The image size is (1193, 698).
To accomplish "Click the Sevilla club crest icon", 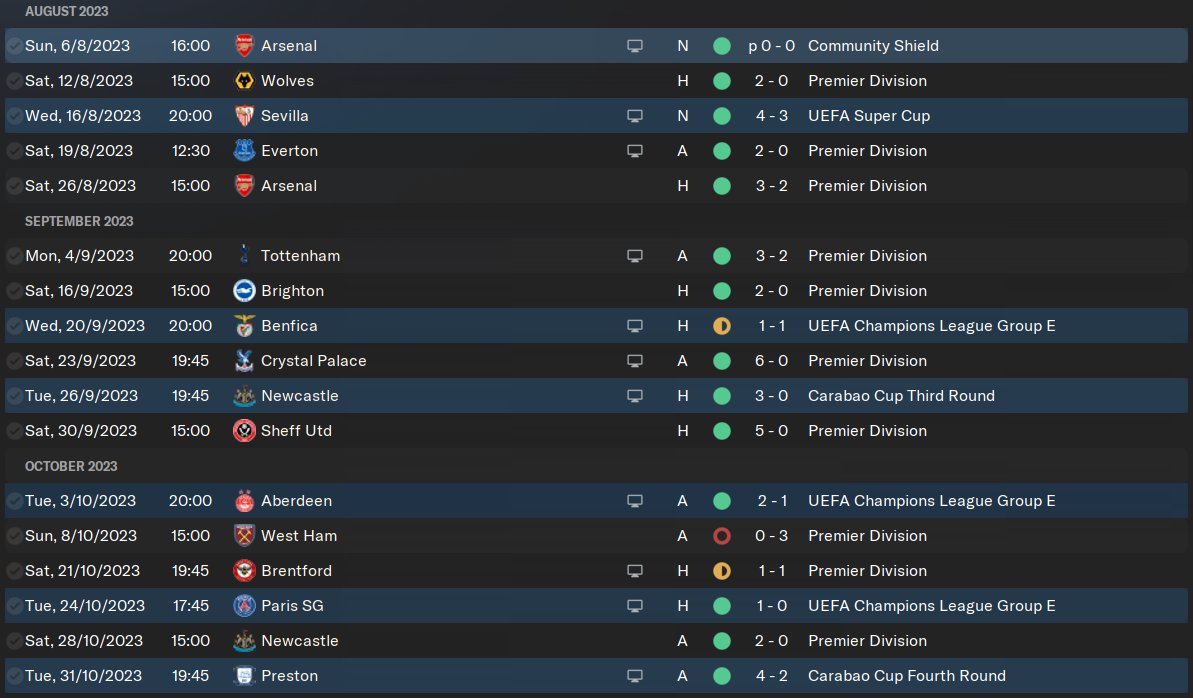I will tap(244, 116).
